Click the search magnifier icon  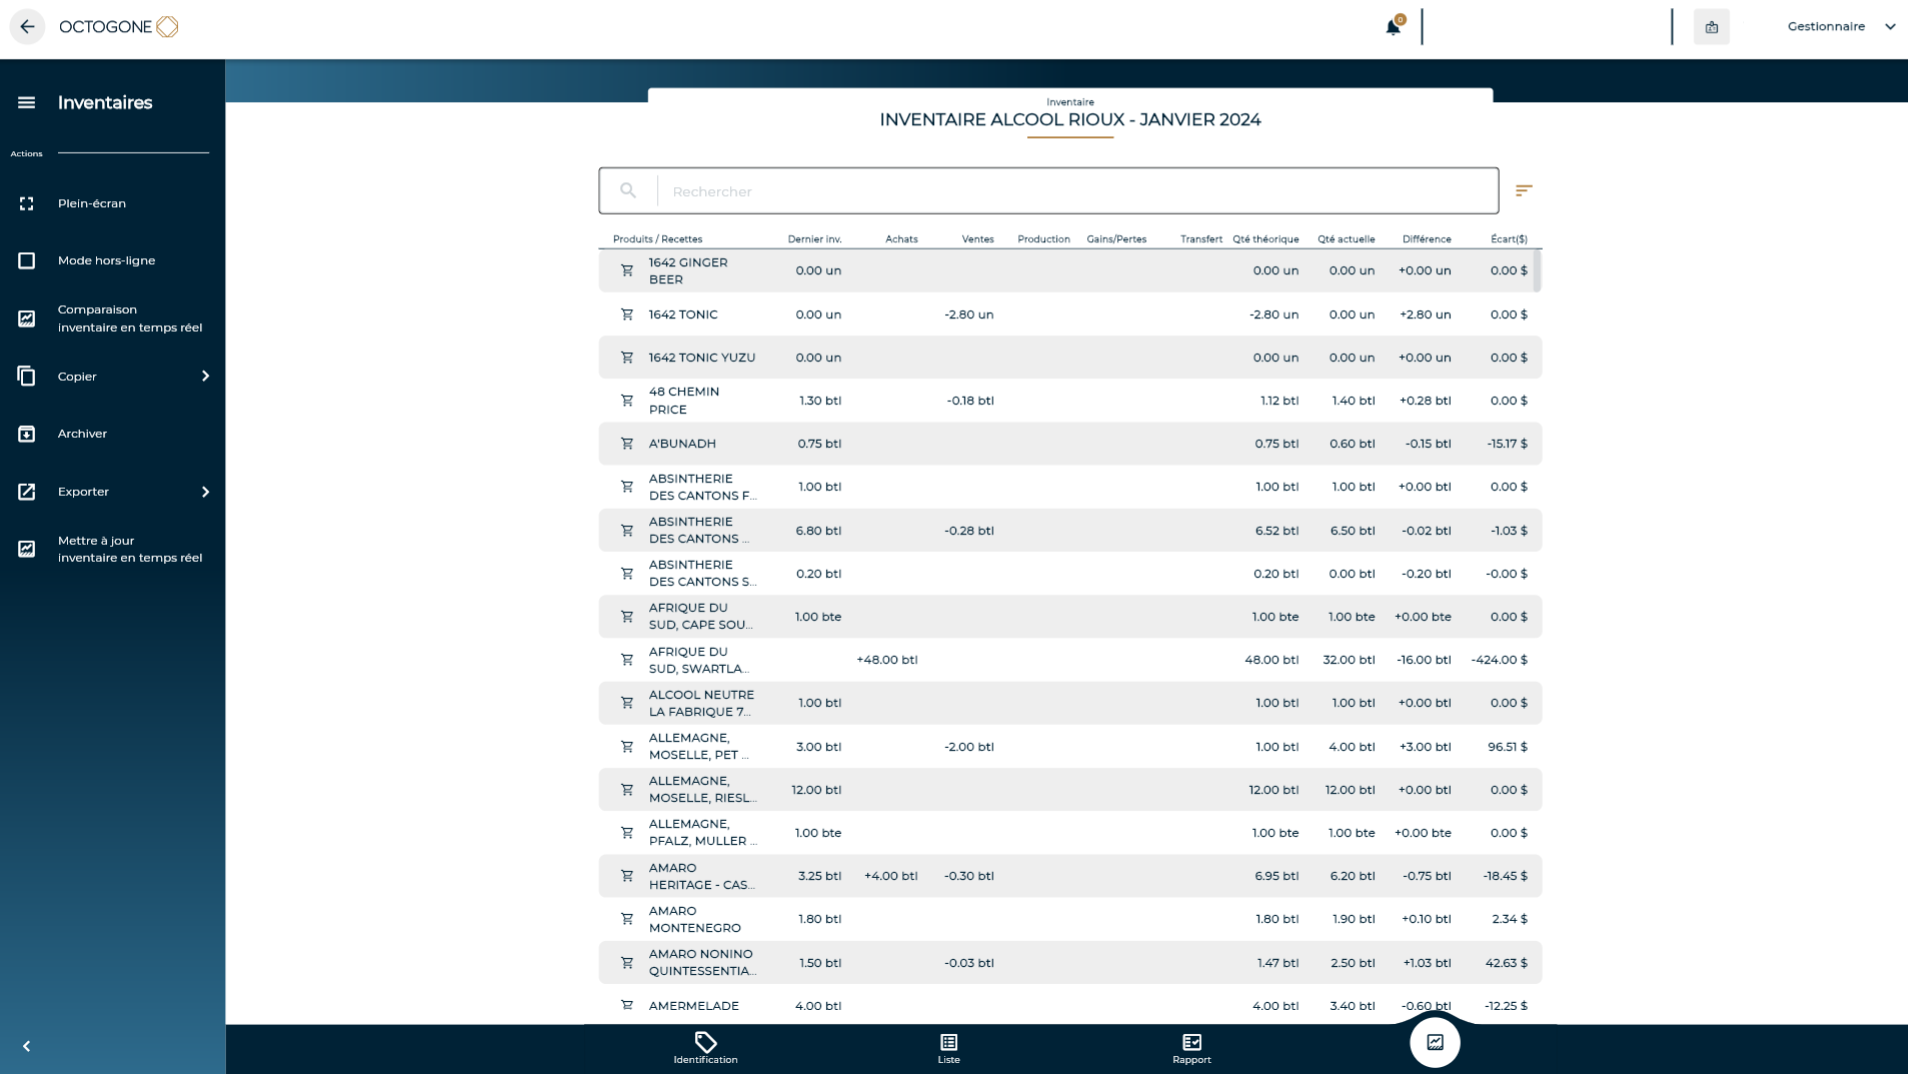pos(627,190)
